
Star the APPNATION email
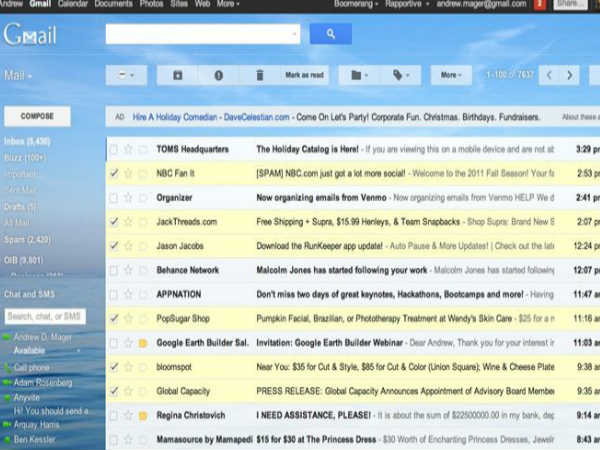click(128, 294)
